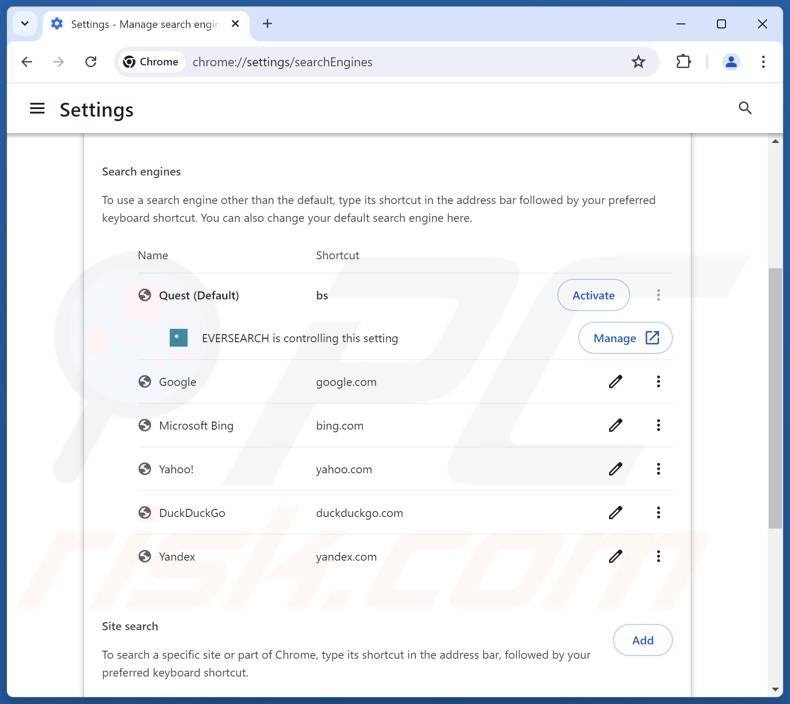Click the Manage extension button
This screenshot has height=704, width=790.
(x=625, y=338)
